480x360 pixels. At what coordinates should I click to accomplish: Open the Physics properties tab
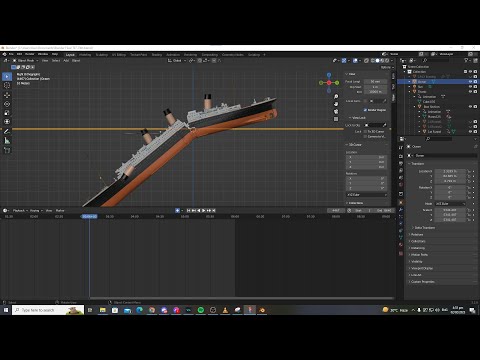(401, 223)
